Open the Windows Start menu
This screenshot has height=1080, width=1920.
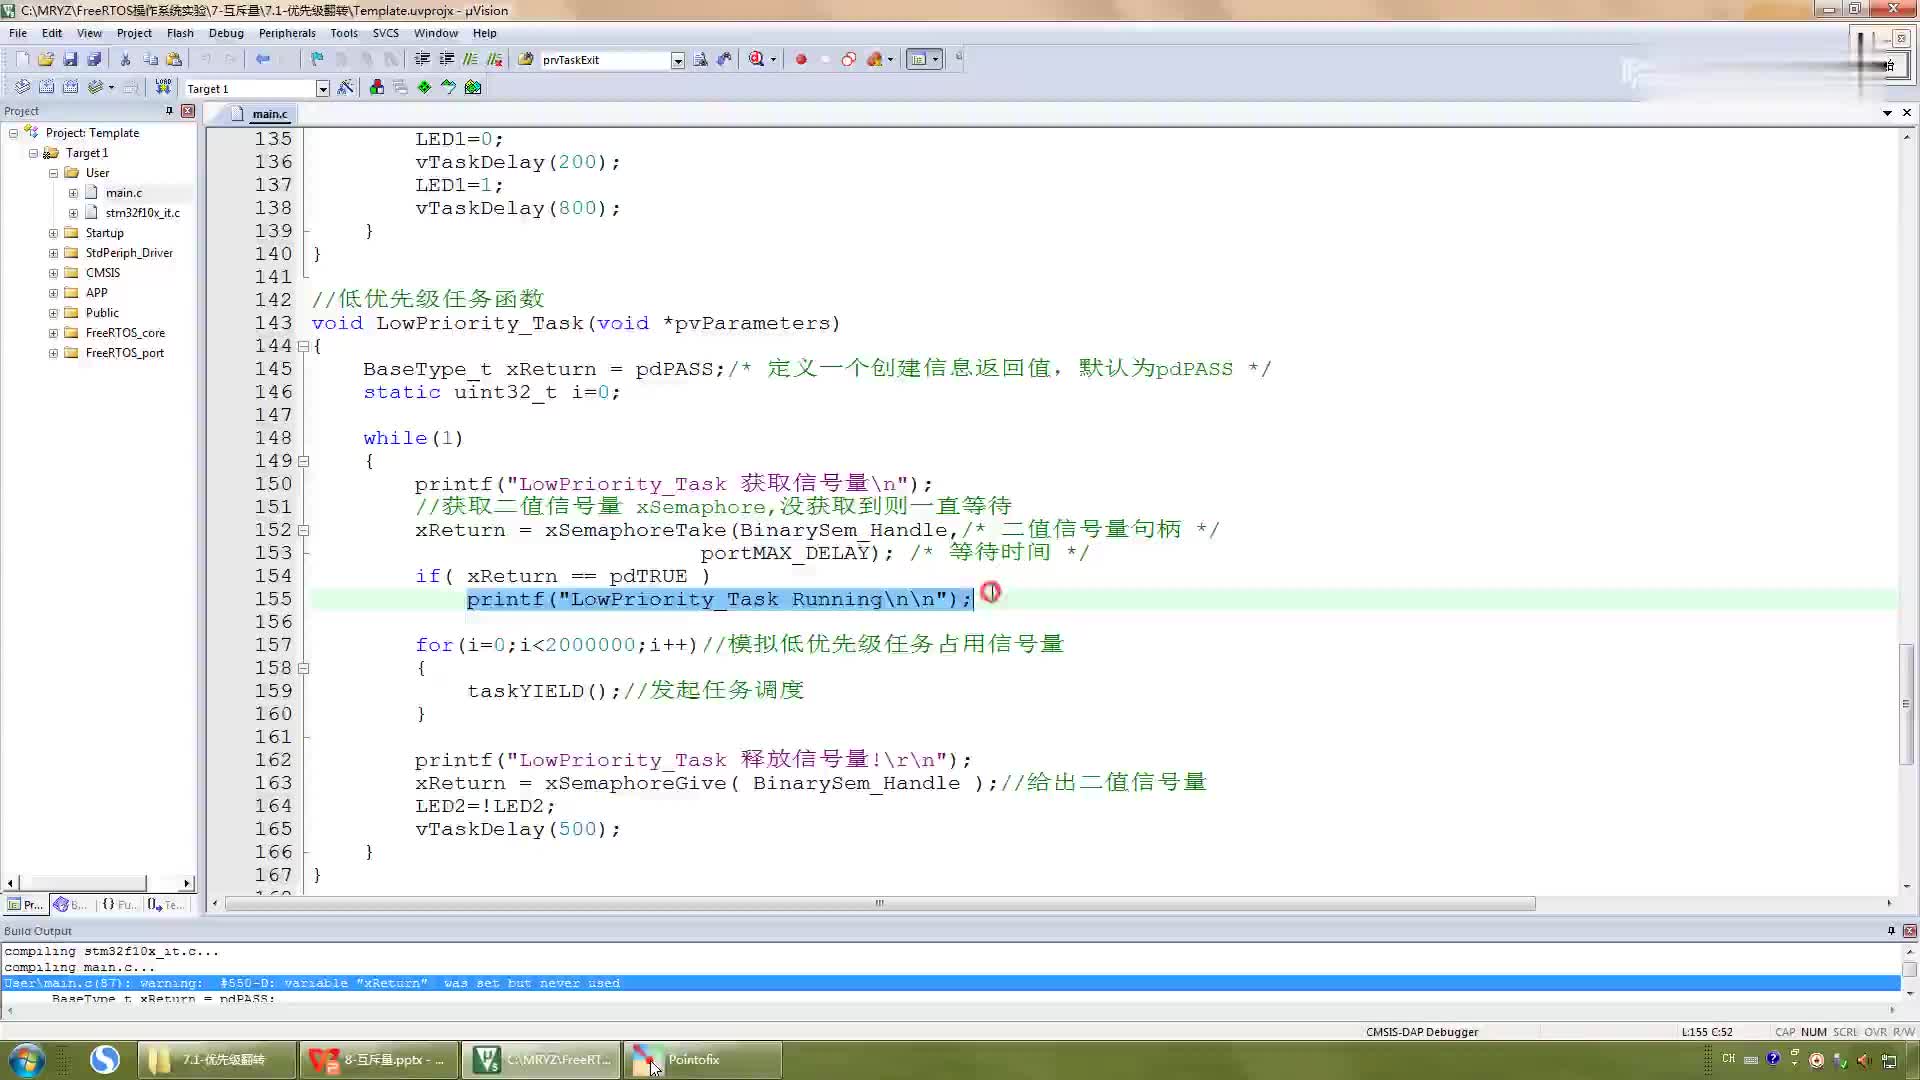[x=27, y=1060]
